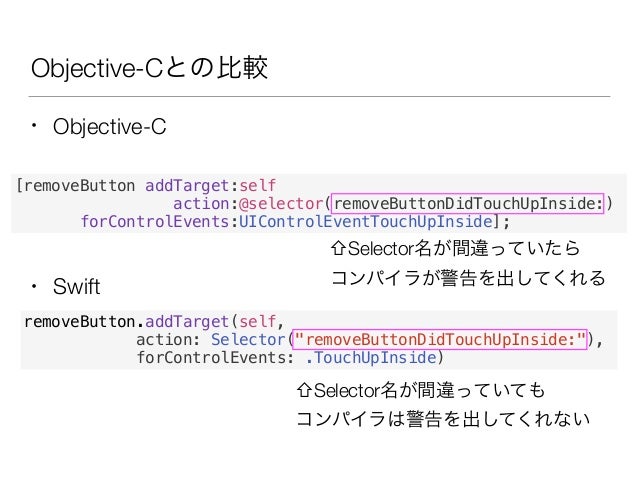The image size is (638, 479).
Task: Click the boxed red "removeButtonDidTouchUpInside:" string in Swift code
Action: tap(440, 339)
